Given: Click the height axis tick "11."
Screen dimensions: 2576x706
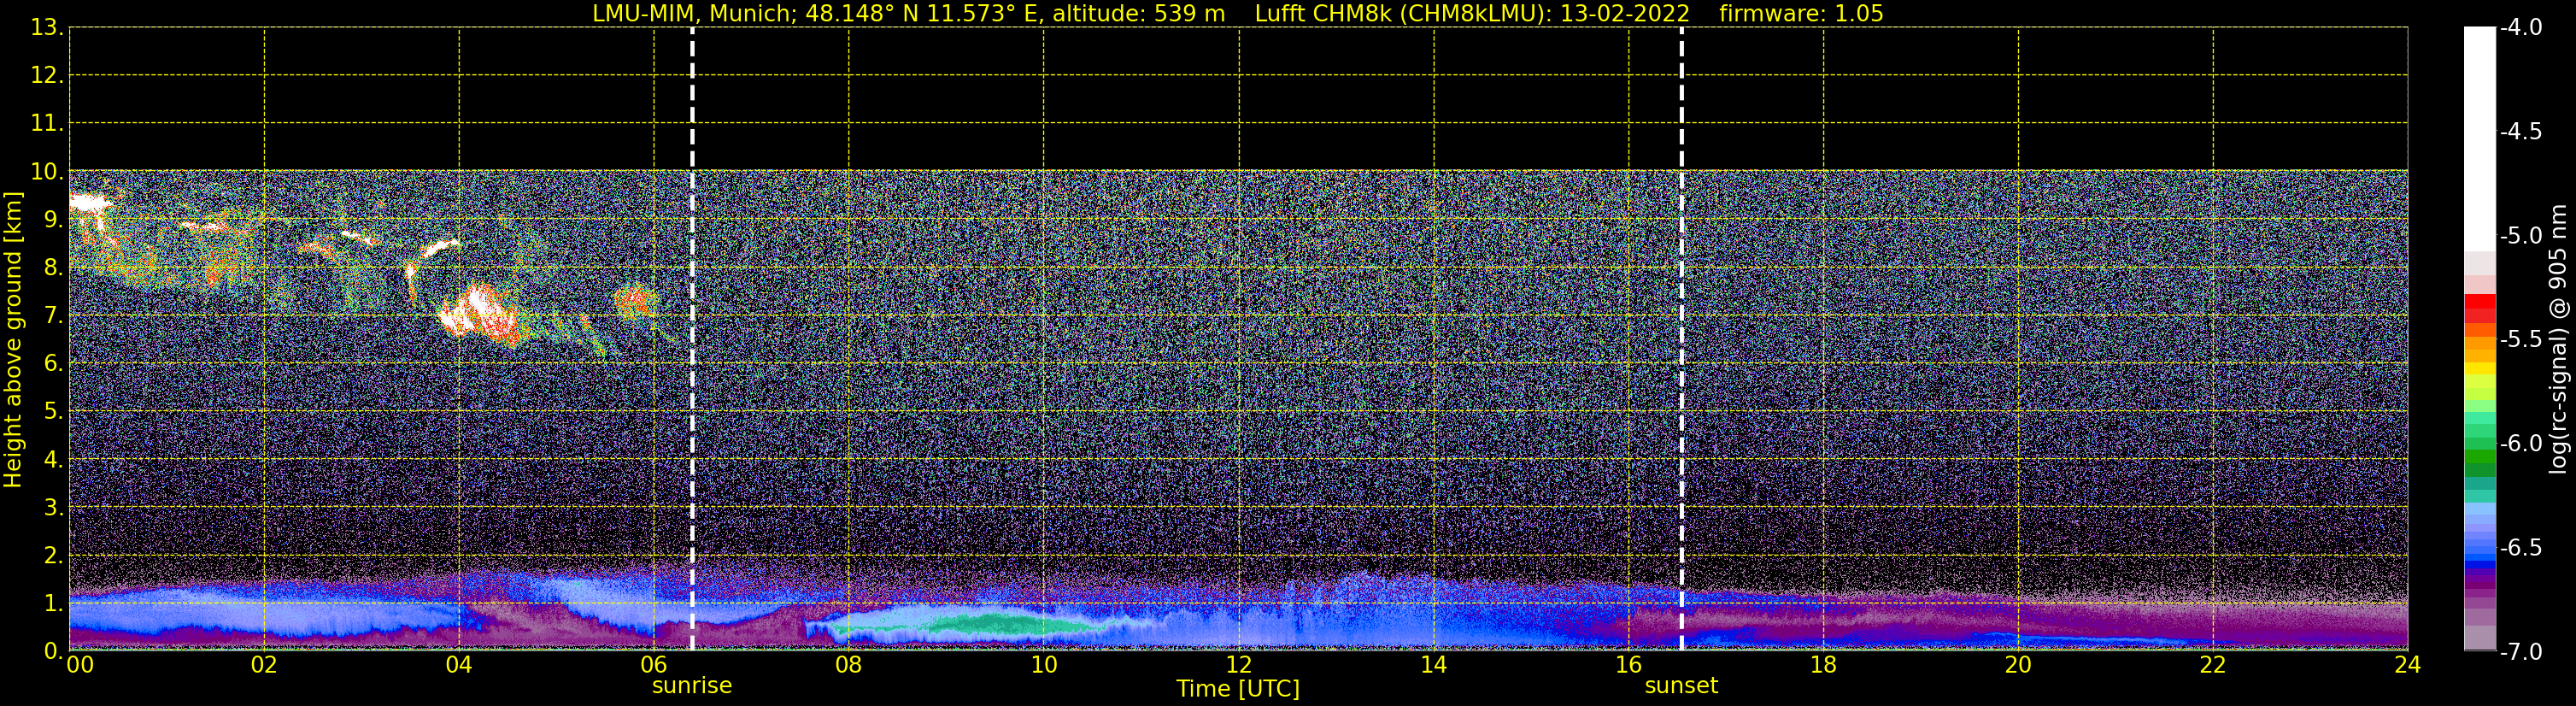Looking at the screenshot, I should click(x=47, y=124).
